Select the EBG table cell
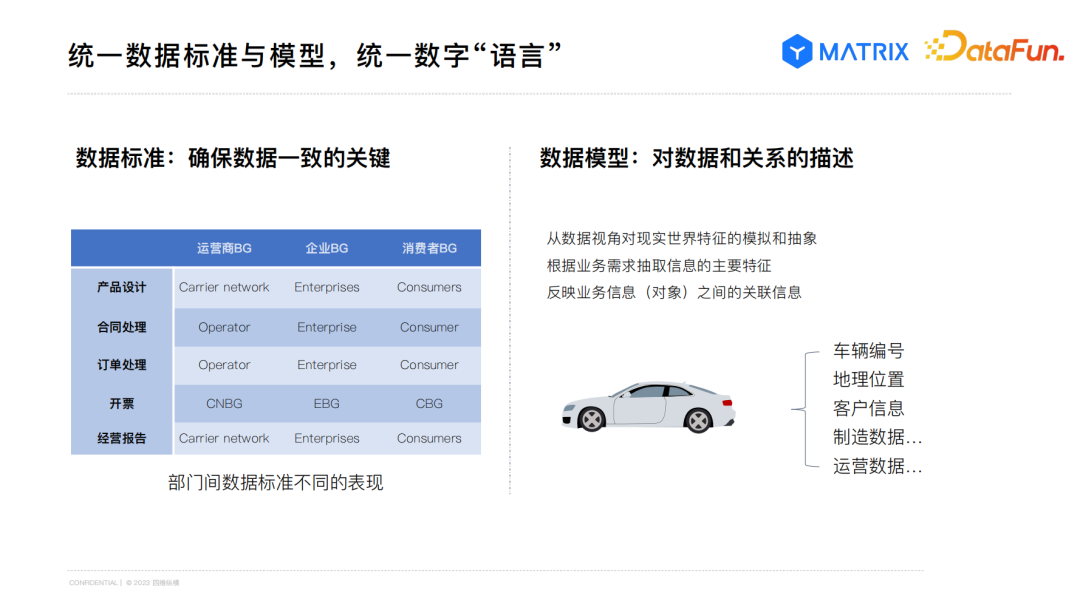Viewport: 1080px width, 607px height. click(326, 404)
